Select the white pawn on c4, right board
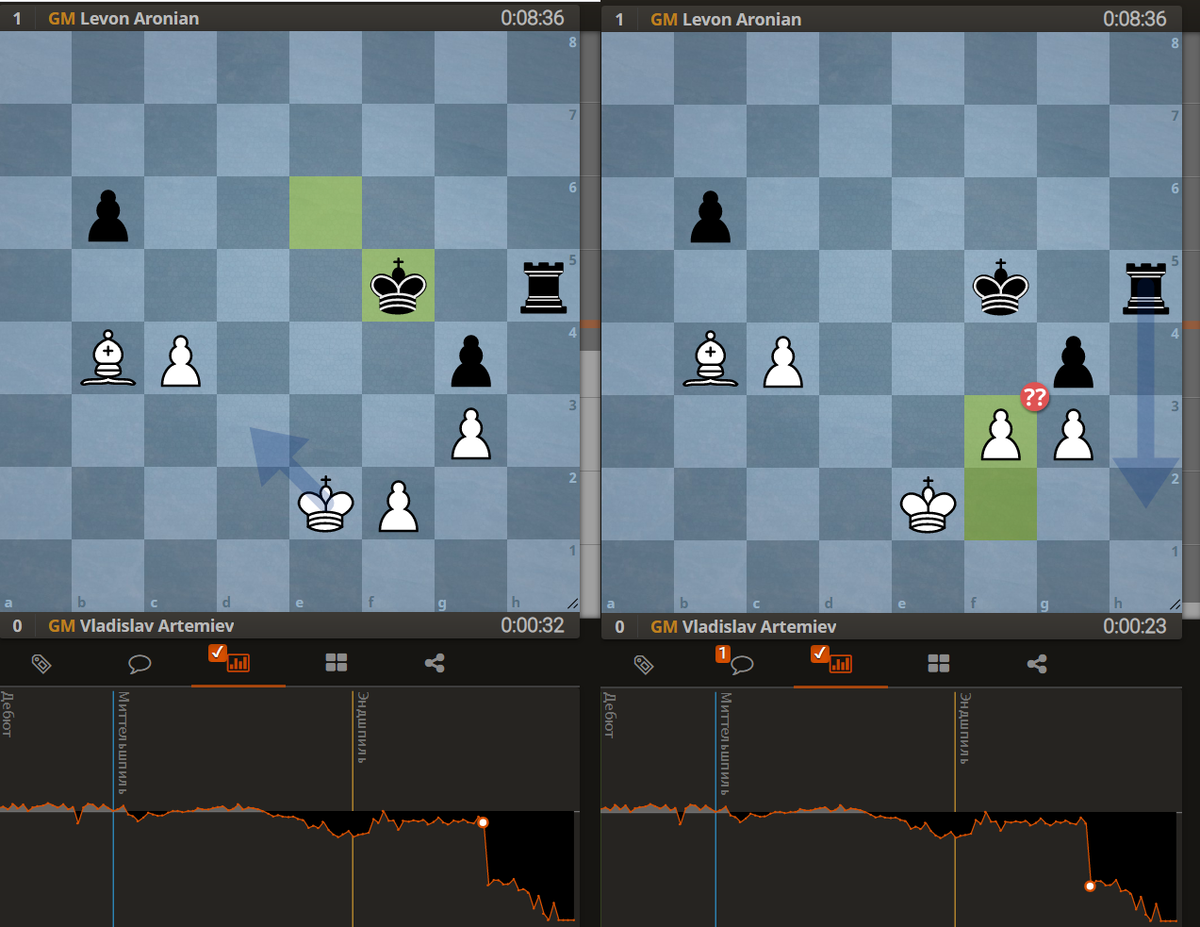The width and height of the screenshot is (1200, 927). pos(782,361)
